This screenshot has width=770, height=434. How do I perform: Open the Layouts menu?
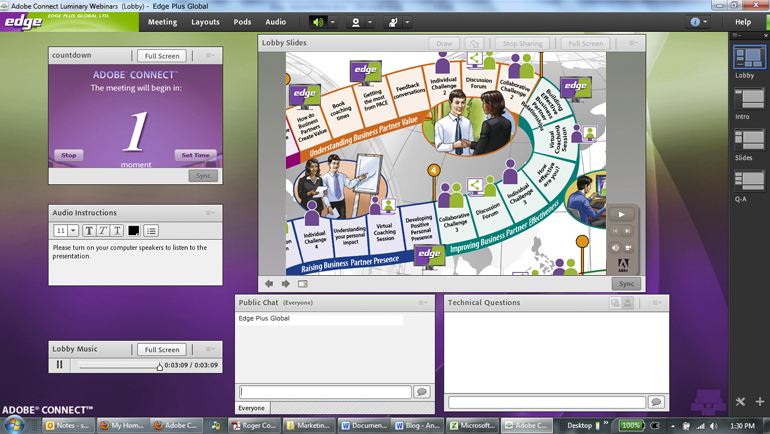click(205, 22)
